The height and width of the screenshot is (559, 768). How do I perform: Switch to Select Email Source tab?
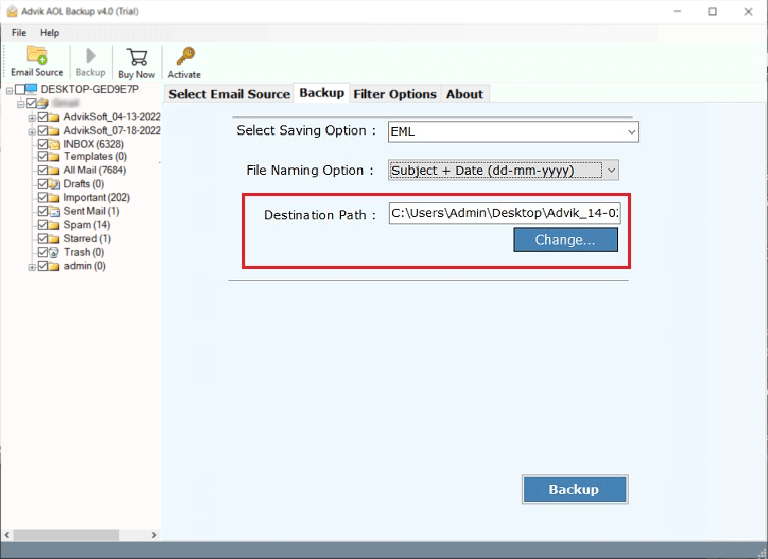point(229,94)
